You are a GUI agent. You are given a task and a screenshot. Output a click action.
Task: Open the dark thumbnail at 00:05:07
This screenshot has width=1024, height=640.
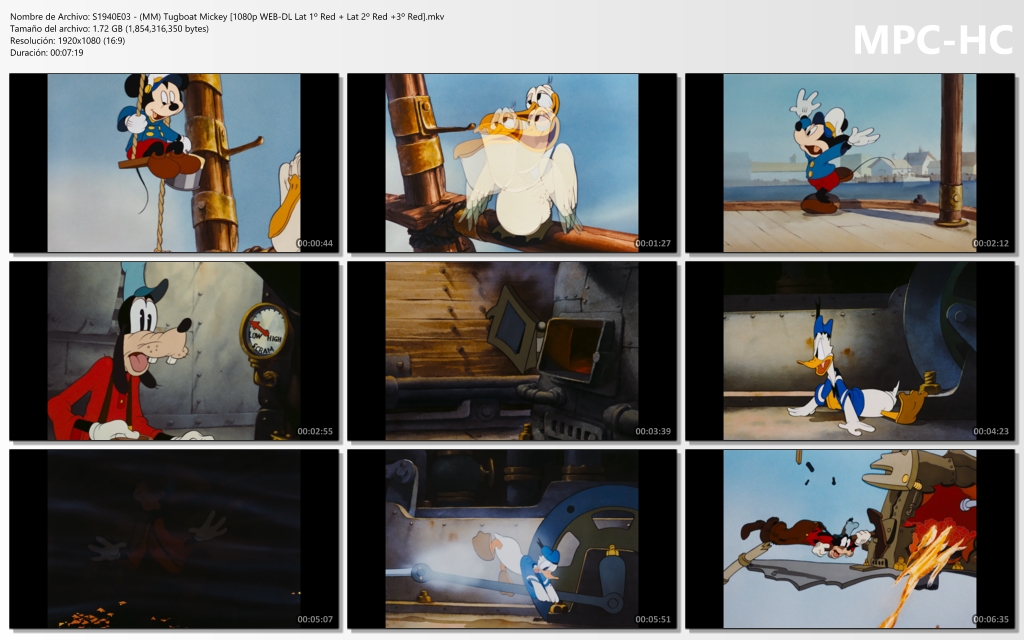[x=174, y=539]
